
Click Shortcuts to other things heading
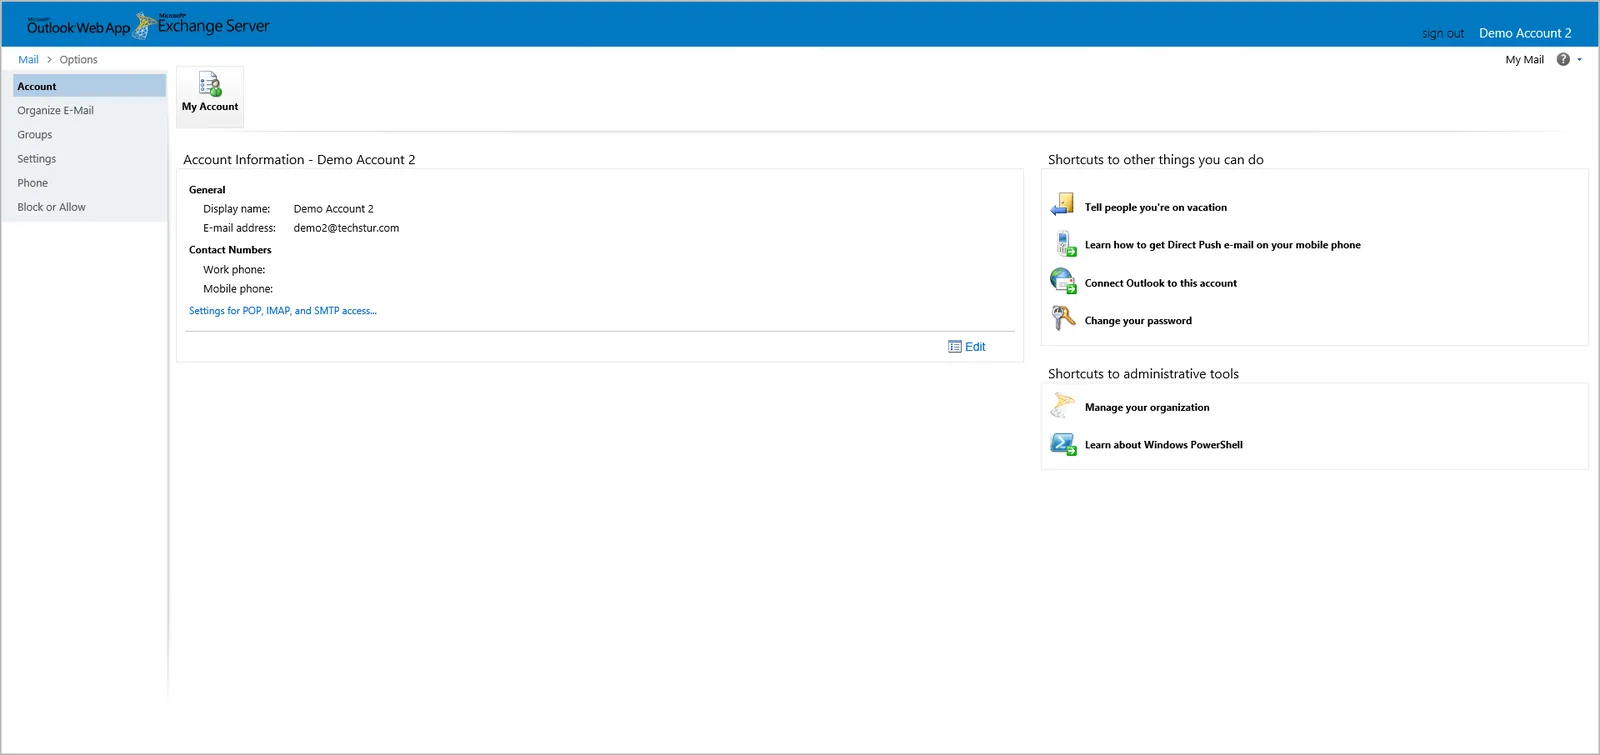1155,160
